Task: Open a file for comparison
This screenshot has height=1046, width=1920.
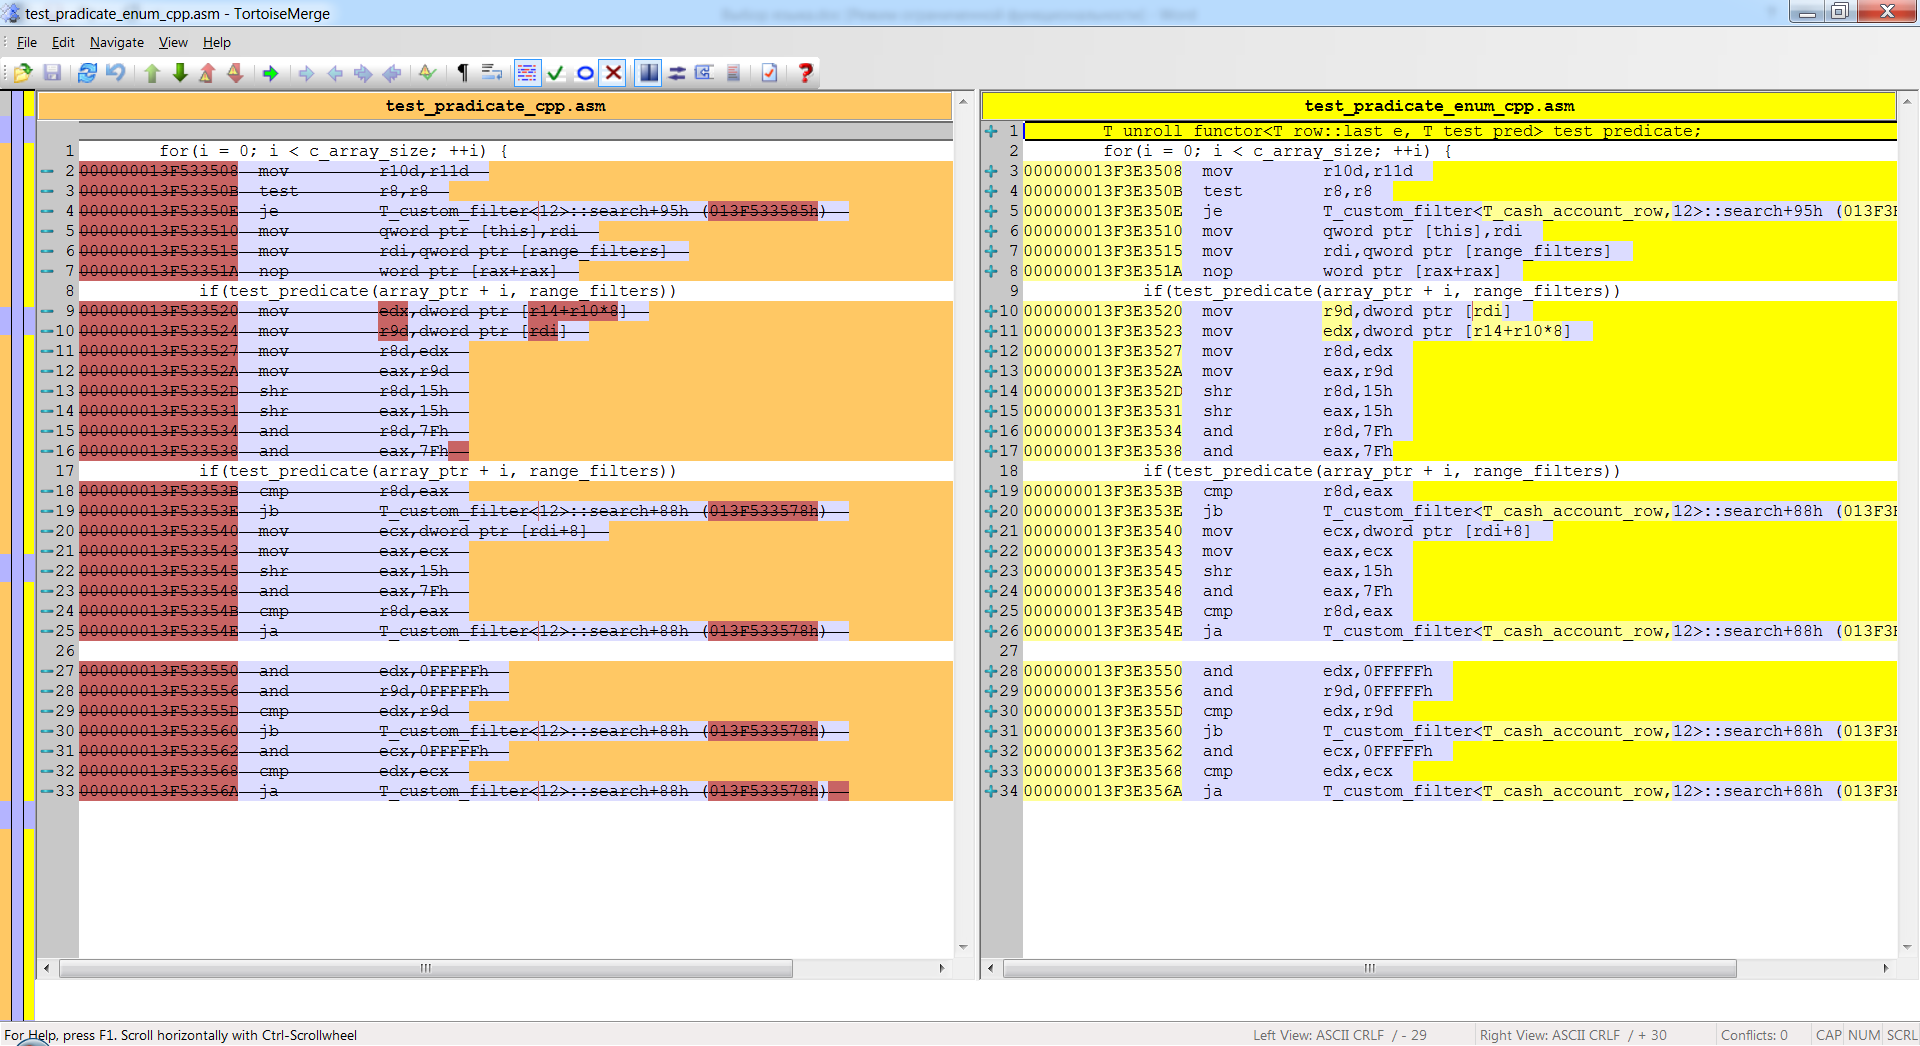Action: [22, 72]
